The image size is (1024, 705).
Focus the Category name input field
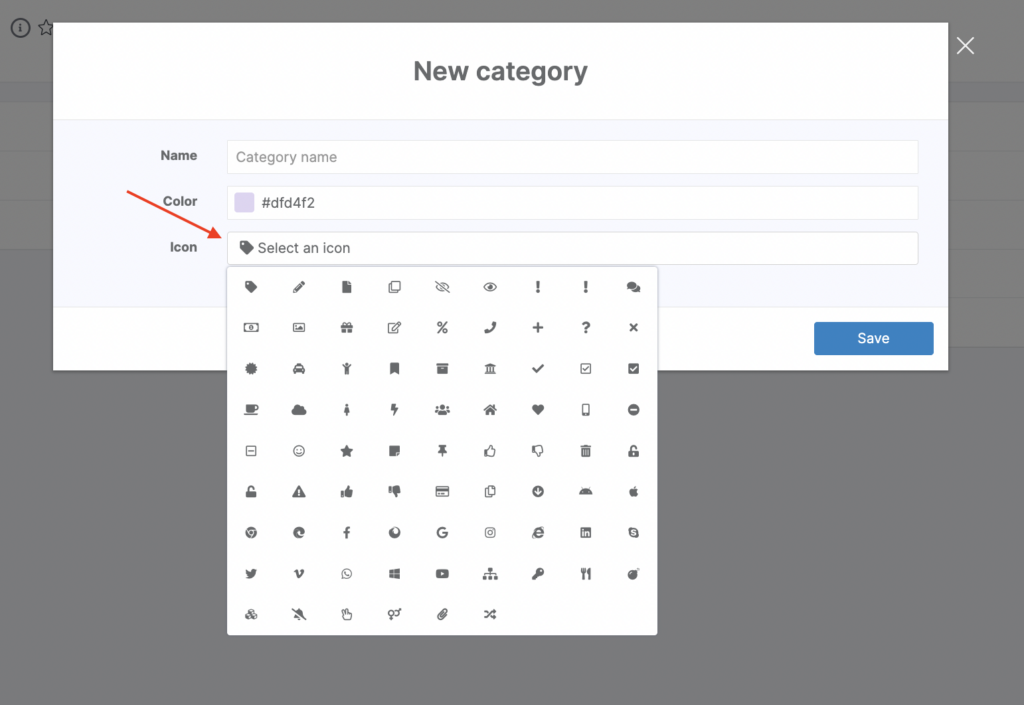[x=572, y=157]
